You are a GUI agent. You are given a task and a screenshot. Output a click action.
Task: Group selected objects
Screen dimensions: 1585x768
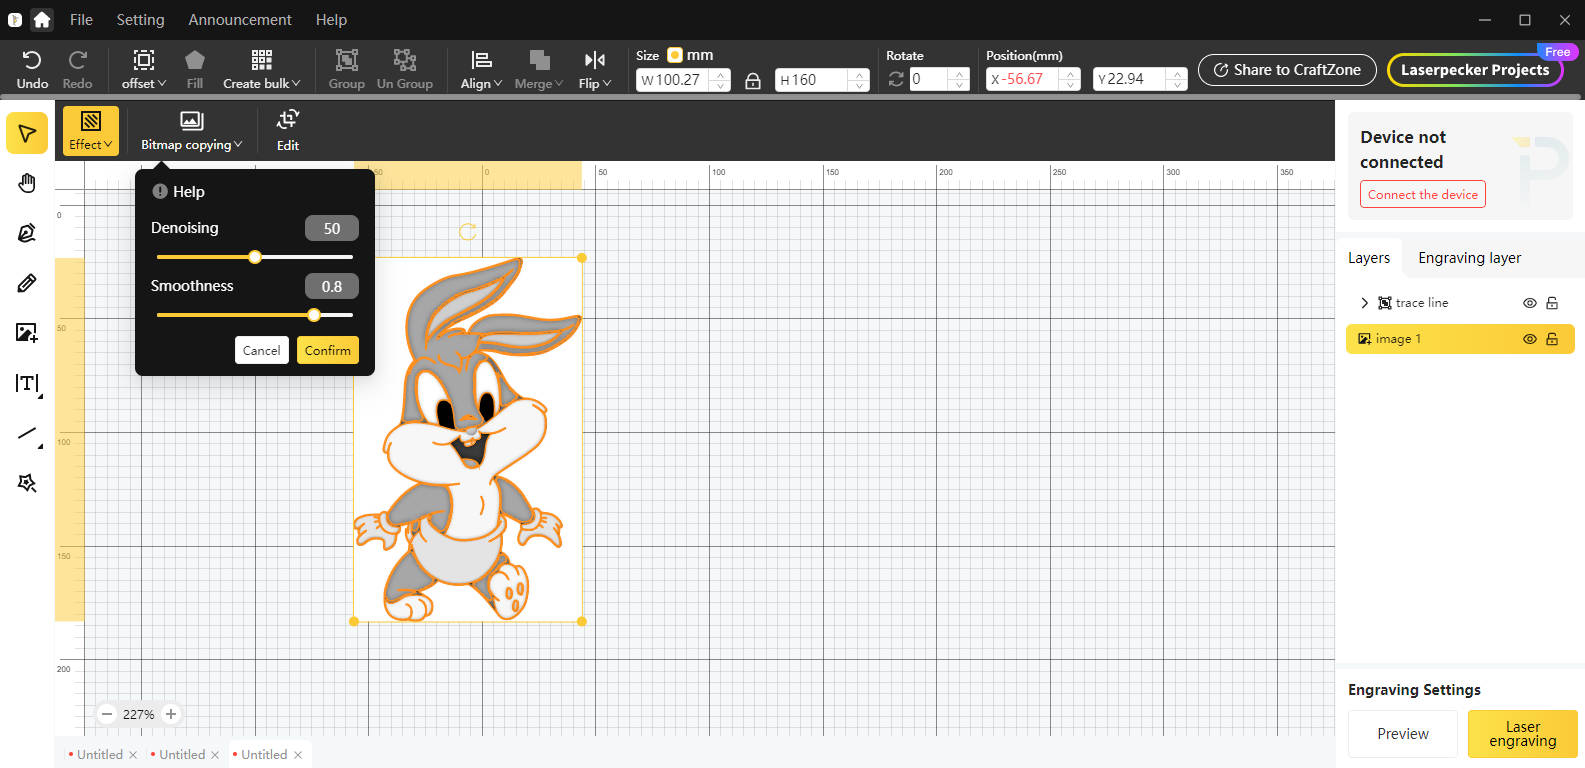click(346, 70)
